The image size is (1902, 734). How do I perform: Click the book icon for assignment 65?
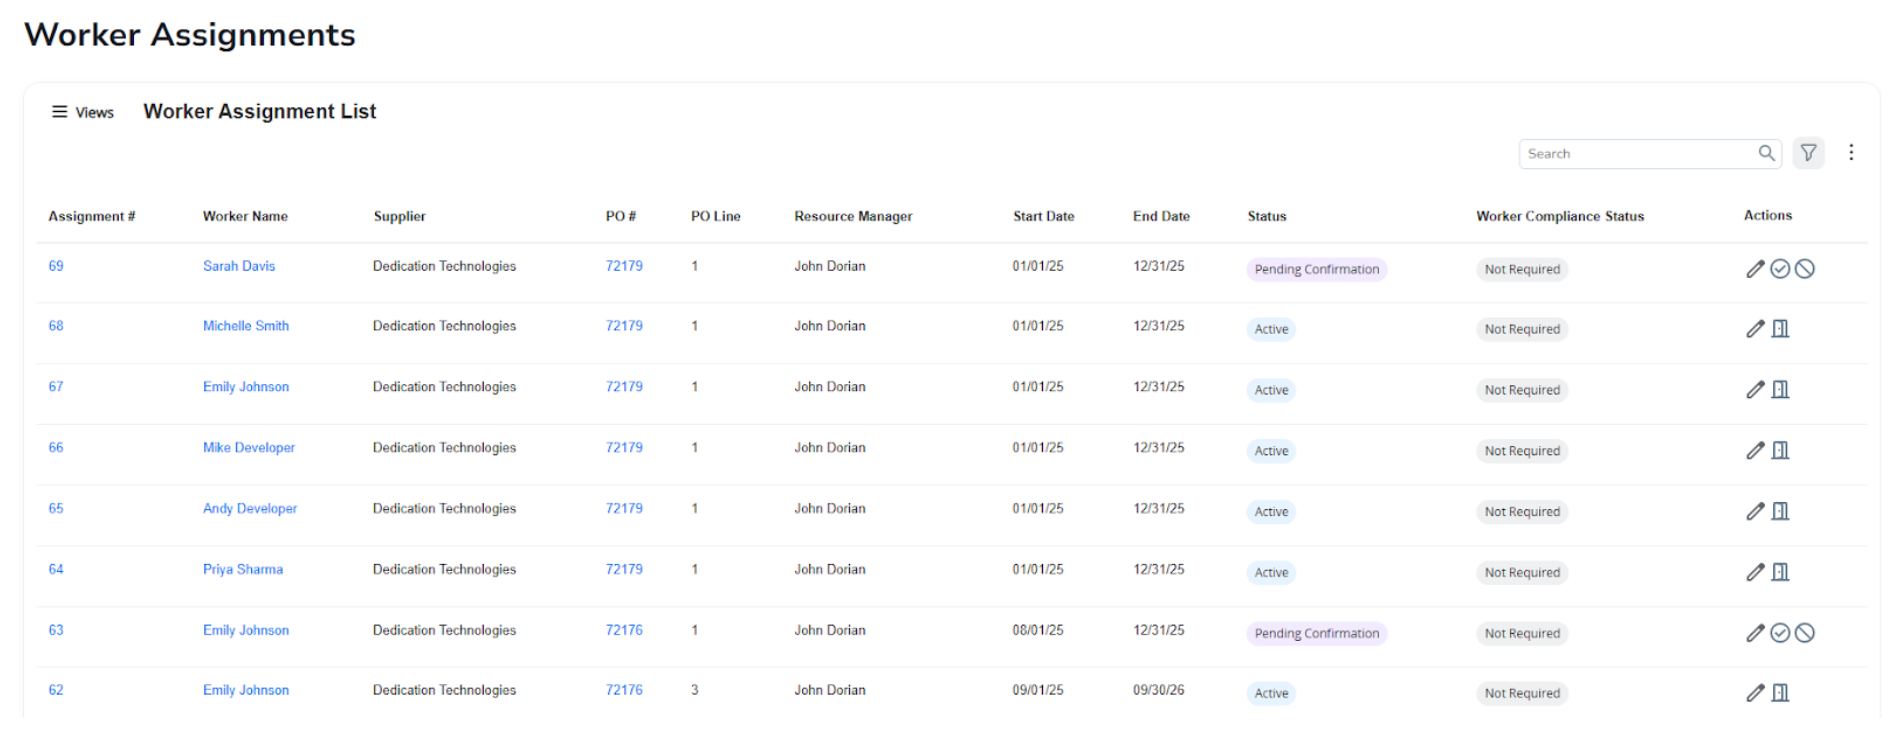tap(1780, 512)
